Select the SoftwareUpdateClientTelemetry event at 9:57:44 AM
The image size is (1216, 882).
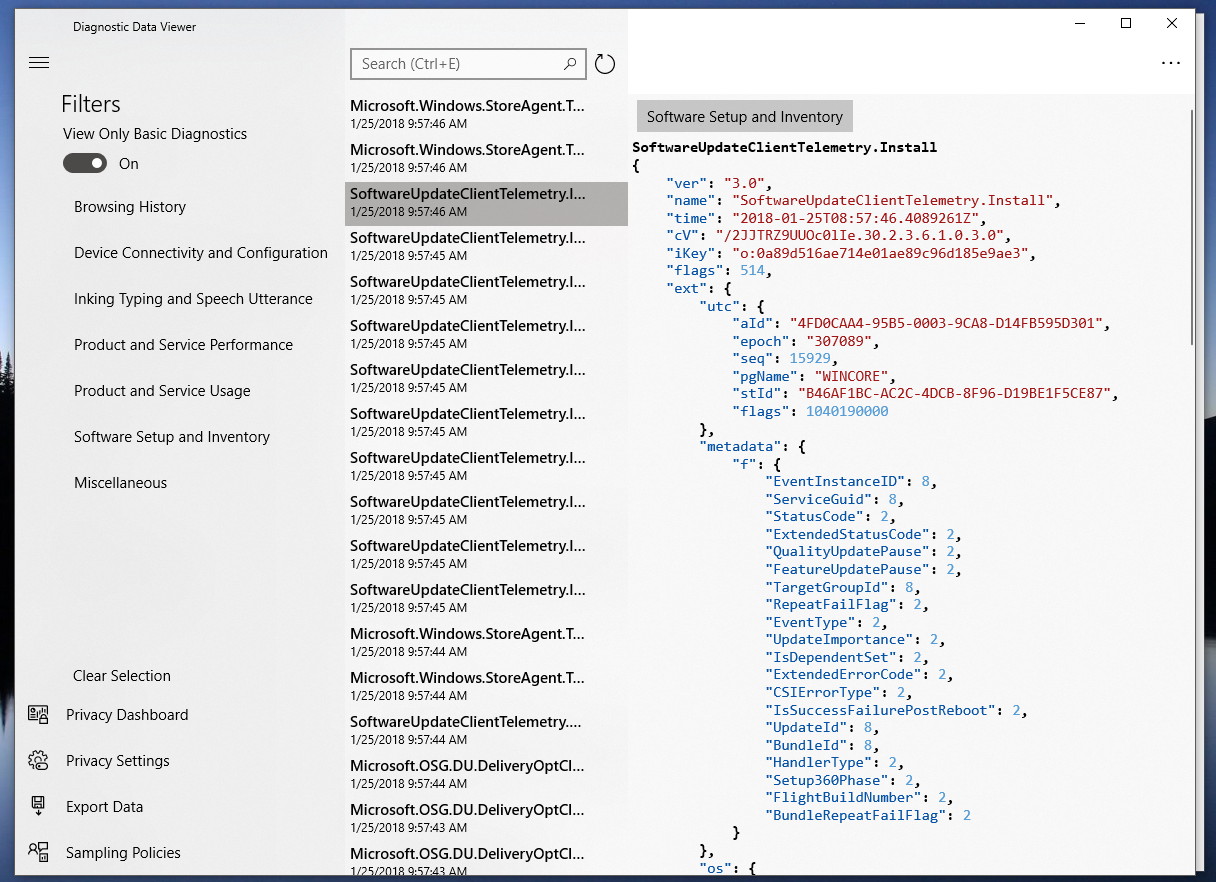pyautogui.click(x=486, y=731)
